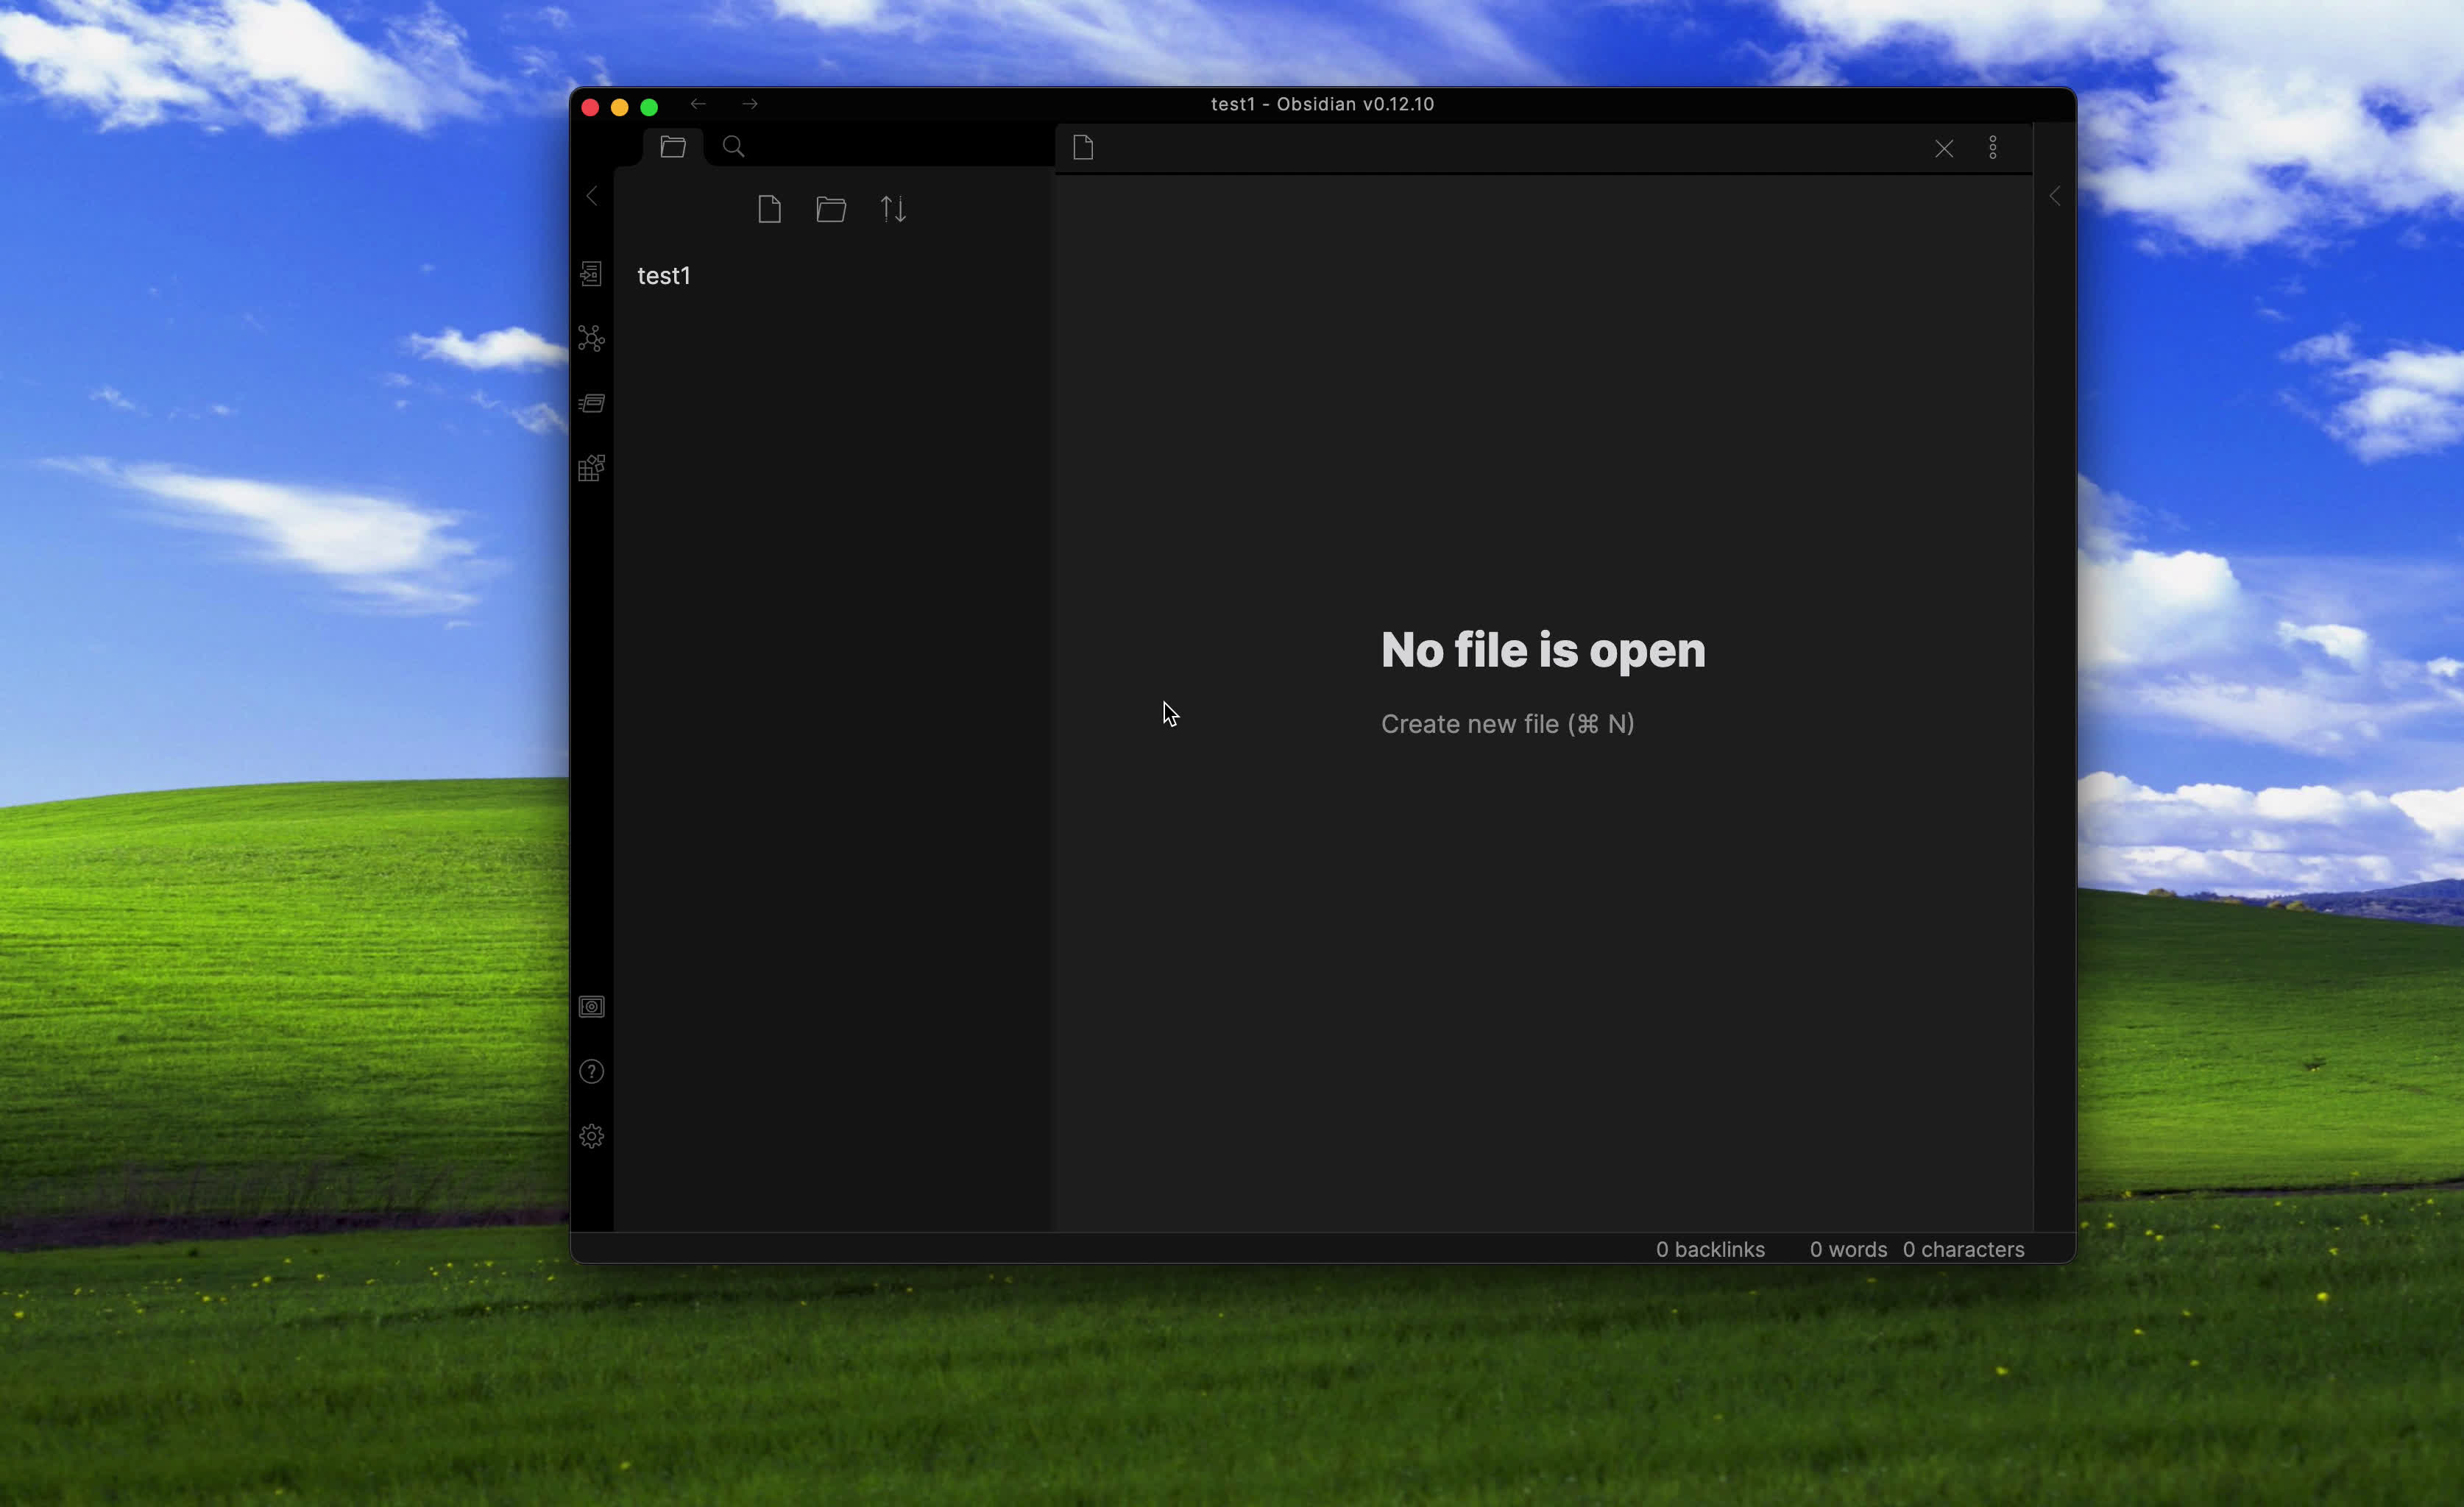Navigate forward with the arrow
This screenshot has width=2464, height=1507.
point(750,104)
